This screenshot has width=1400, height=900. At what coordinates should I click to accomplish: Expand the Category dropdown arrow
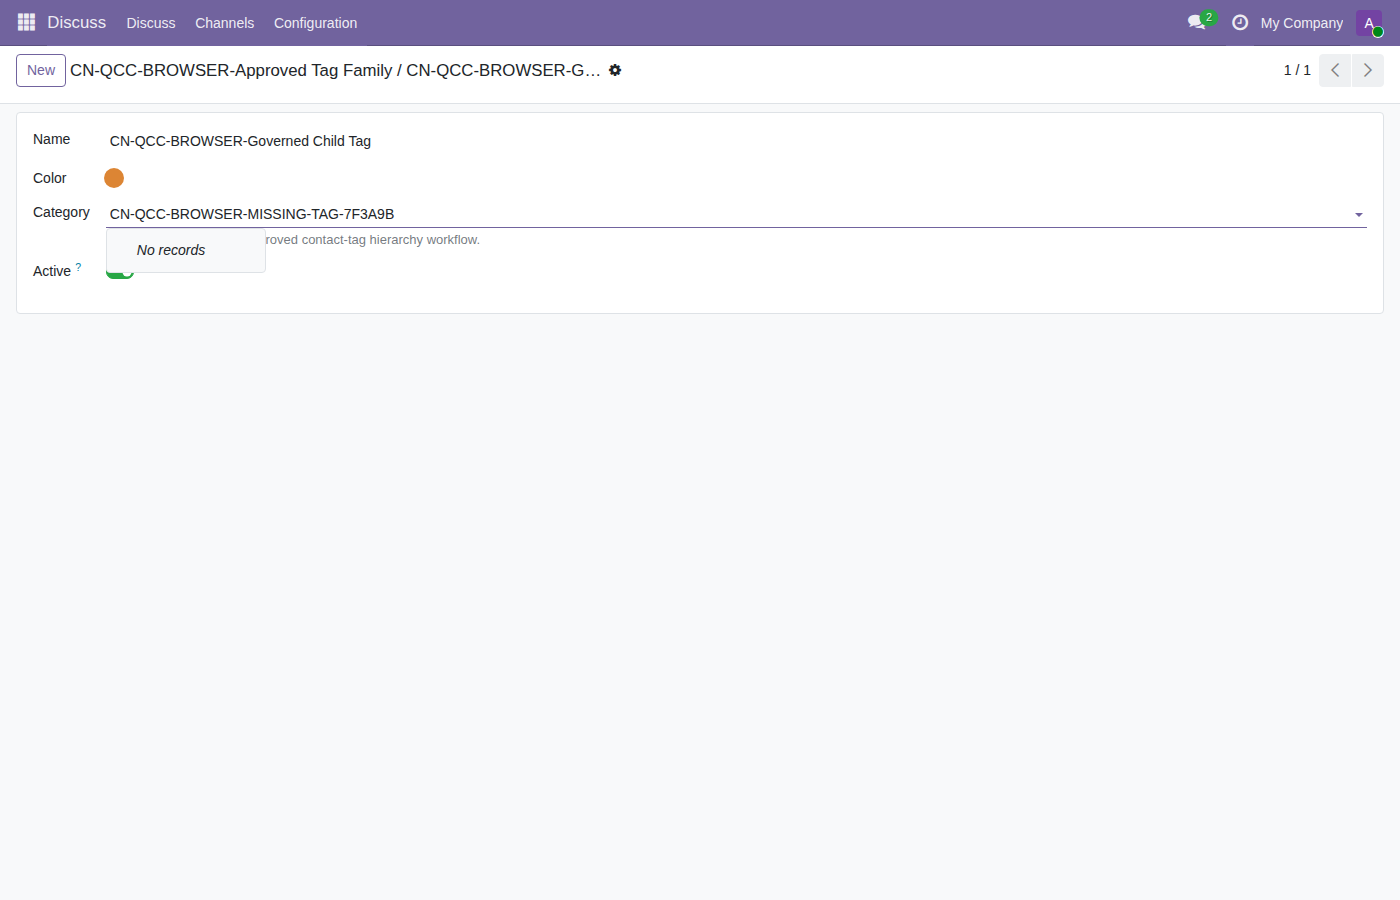pyautogui.click(x=1358, y=215)
